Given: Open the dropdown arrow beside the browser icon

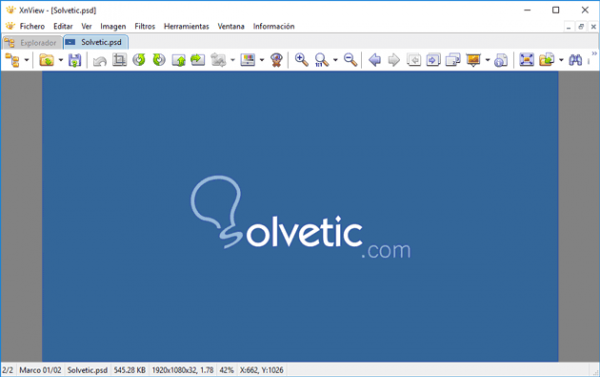Looking at the screenshot, I should (26, 60).
